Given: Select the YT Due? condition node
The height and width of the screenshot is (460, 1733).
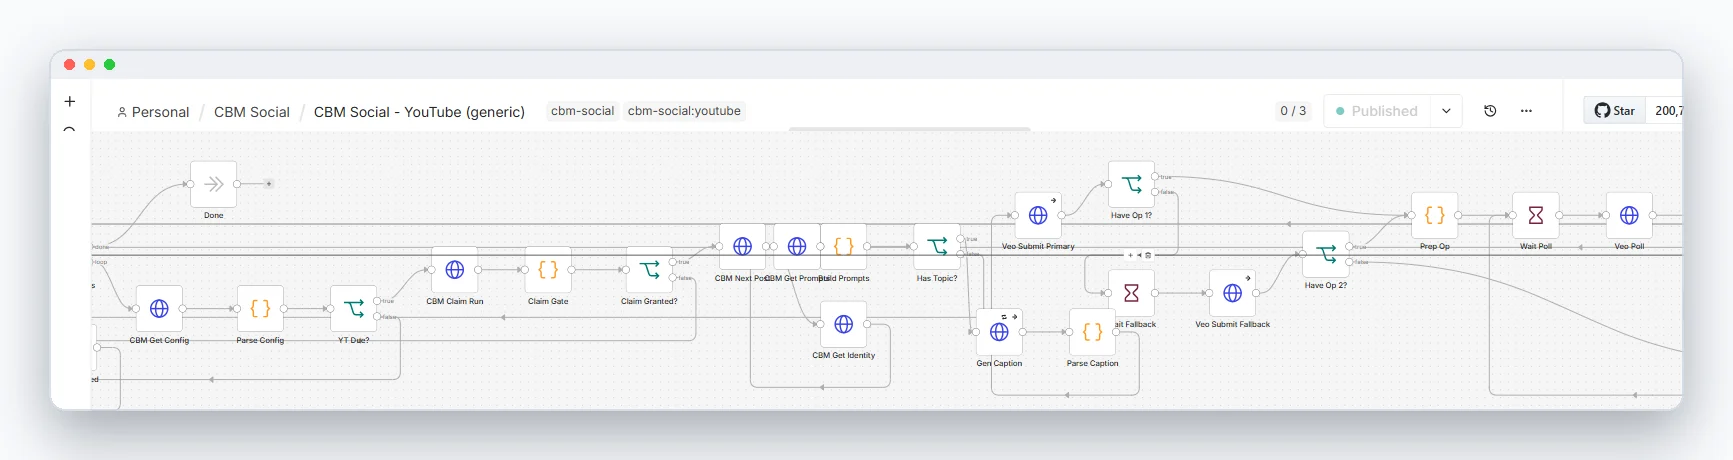Looking at the screenshot, I should (x=354, y=309).
